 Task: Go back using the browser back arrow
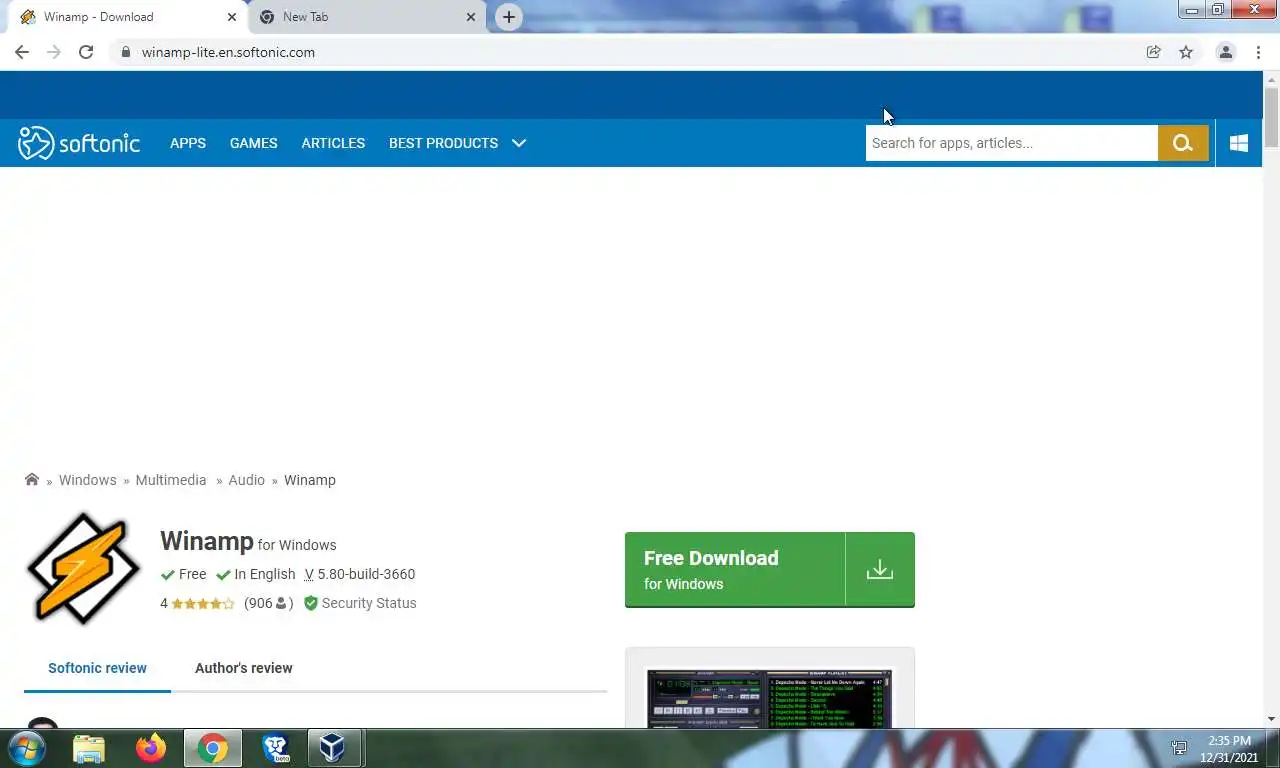click(x=22, y=52)
